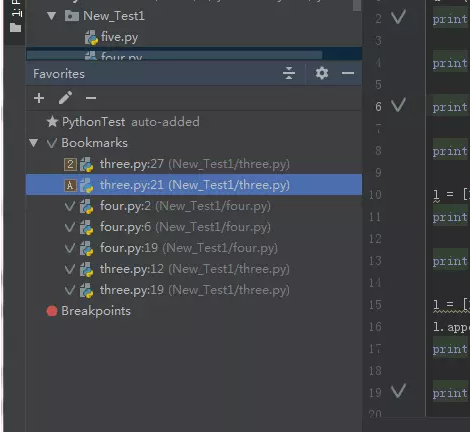Click the star icon beside PythonTest
Screen dimensions: 470x432
pos(52,122)
